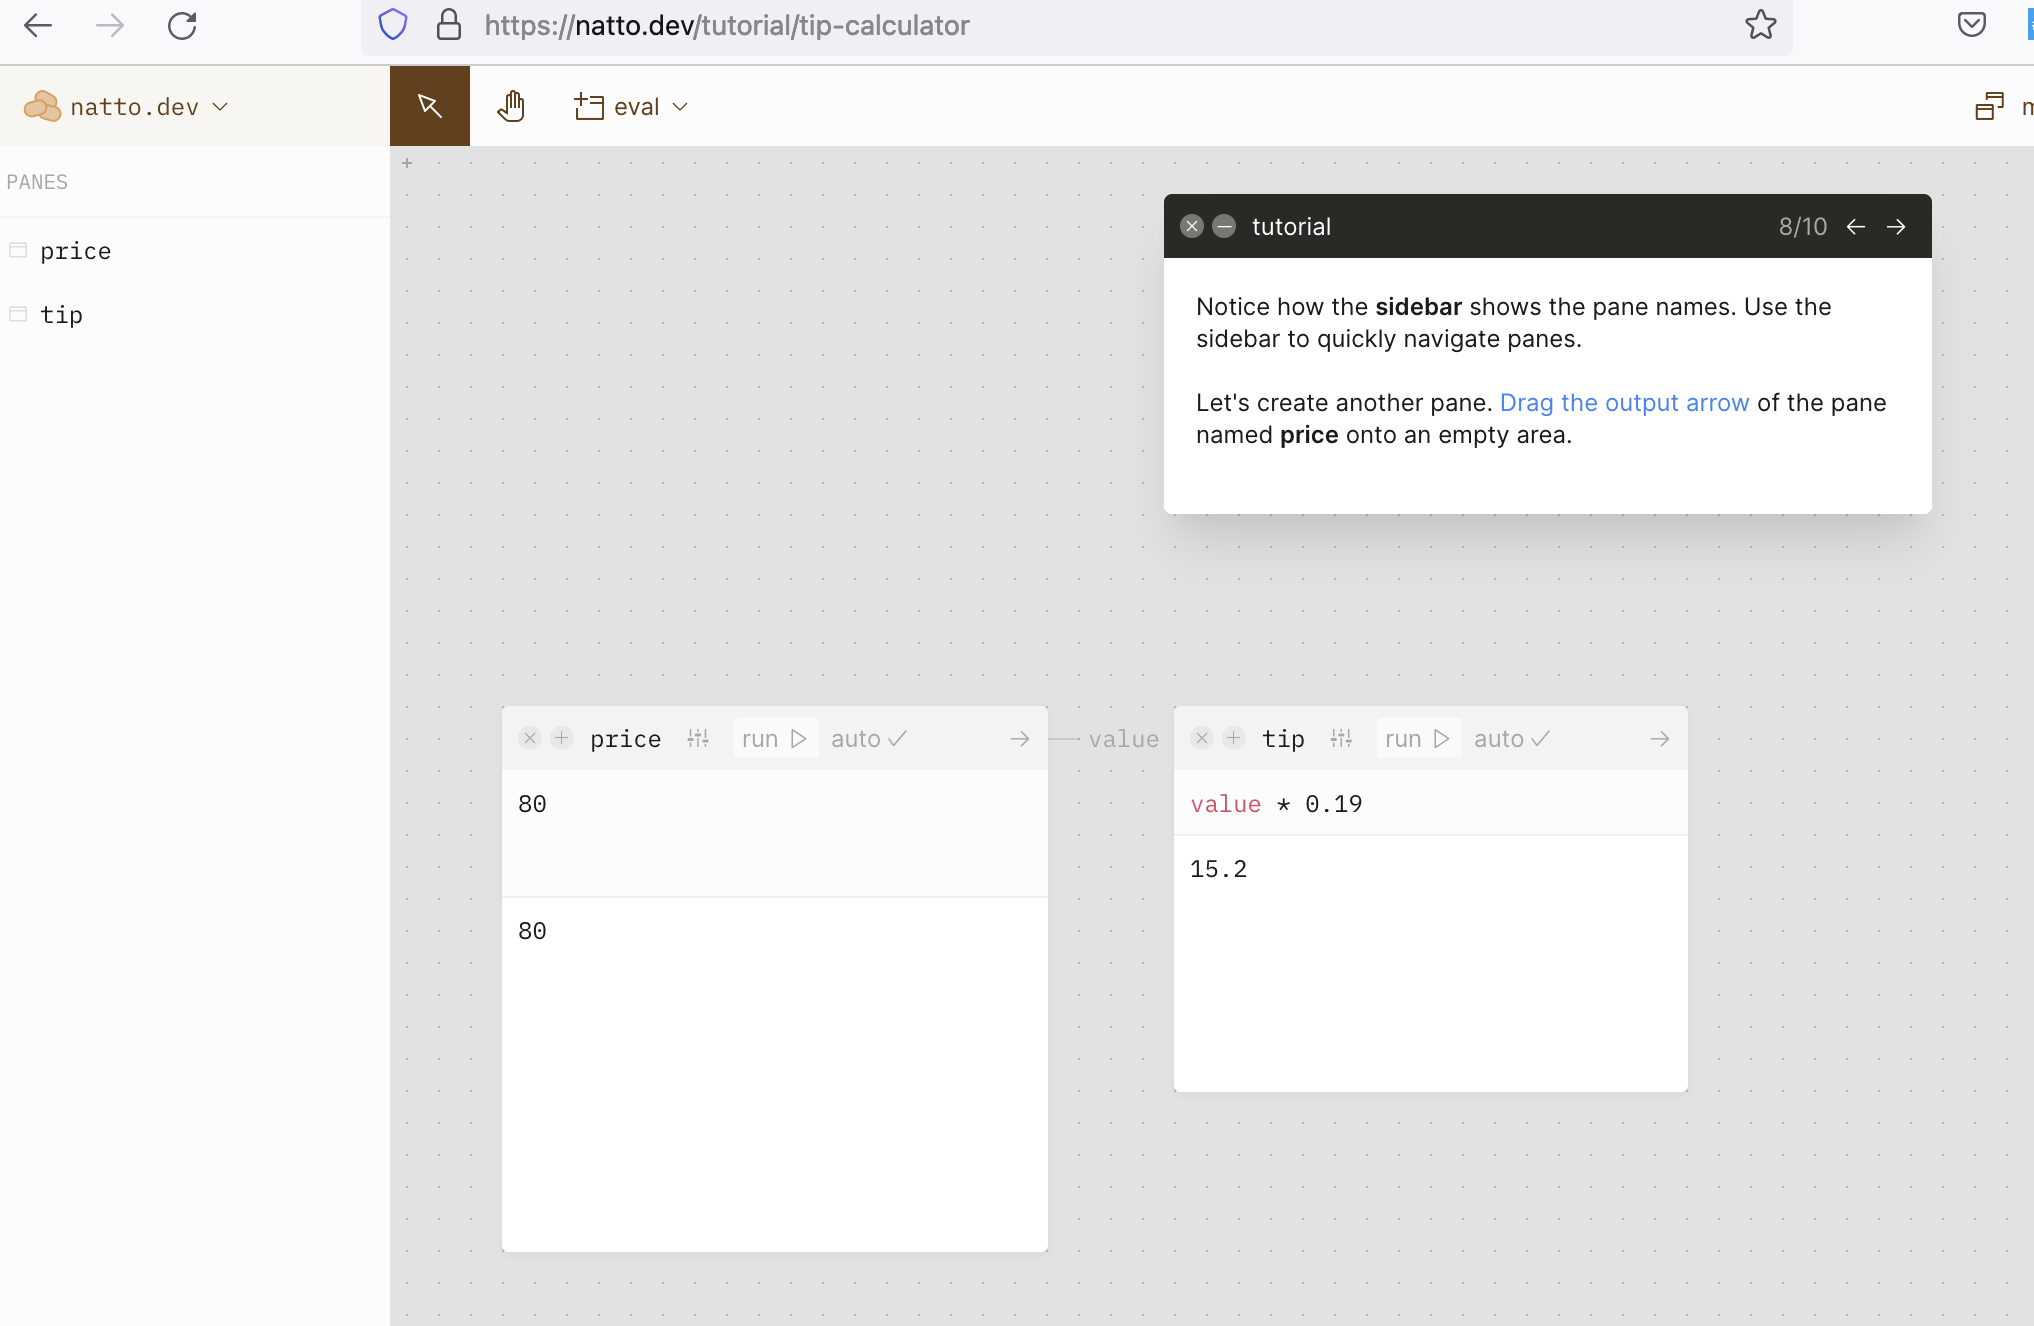Go to previous tutorial step
The width and height of the screenshot is (2034, 1326).
[1856, 227]
